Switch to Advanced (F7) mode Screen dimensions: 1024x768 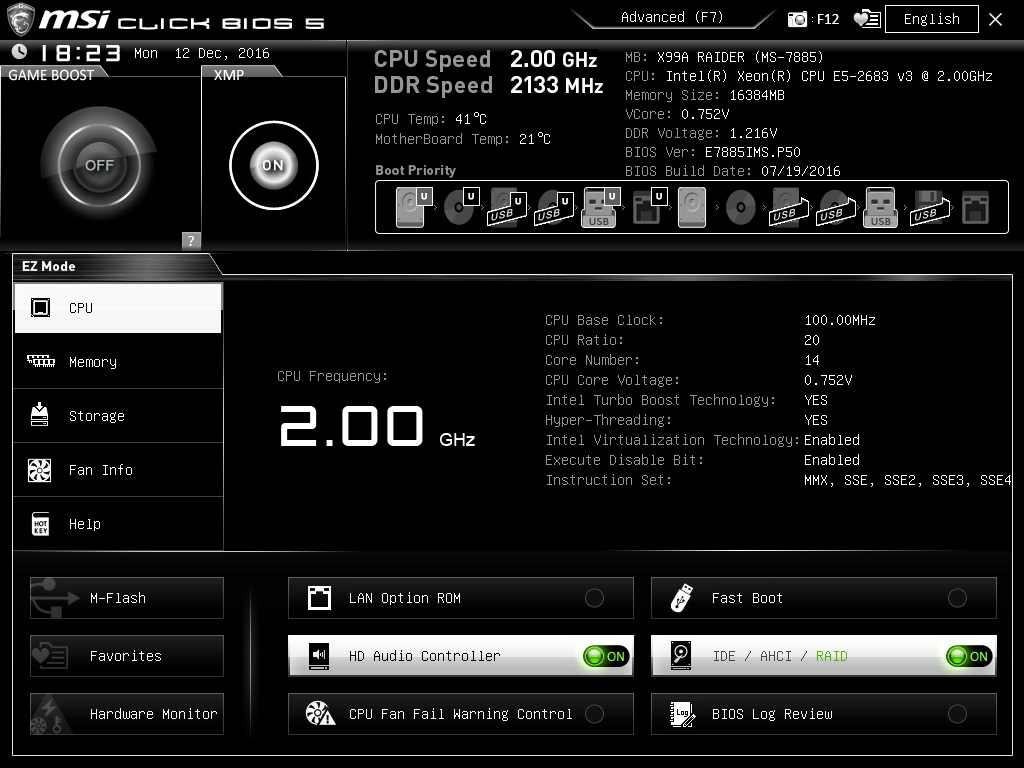pyautogui.click(x=672, y=17)
